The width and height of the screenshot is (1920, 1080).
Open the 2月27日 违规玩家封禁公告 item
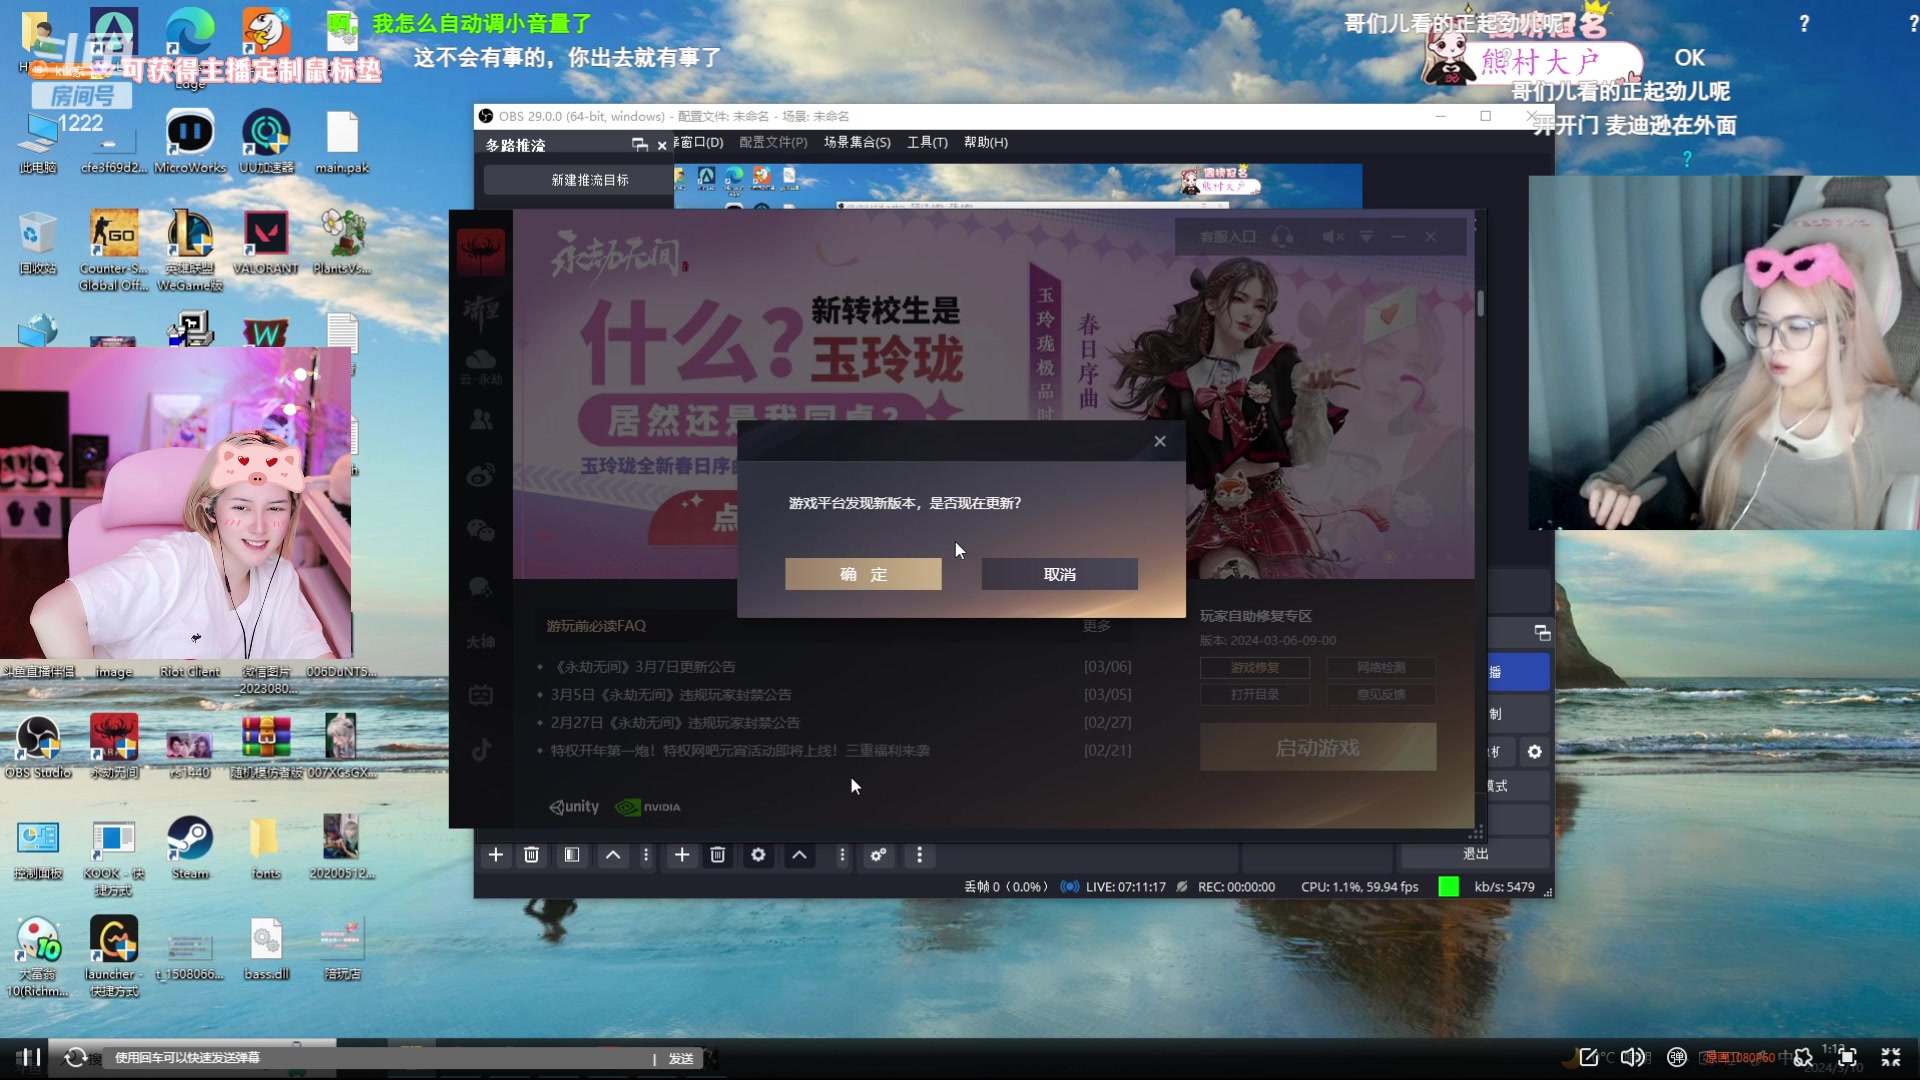[x=675, y=723]
